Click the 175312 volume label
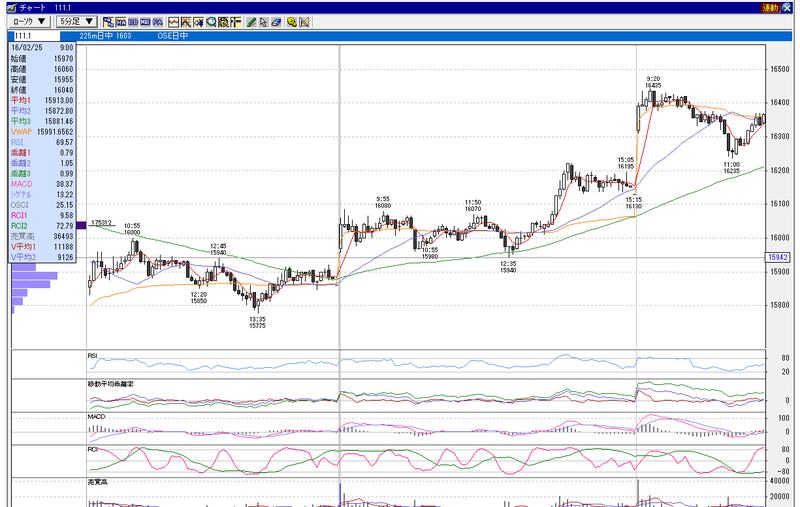This screenshot has height=507, width=800. coord(102,223)
